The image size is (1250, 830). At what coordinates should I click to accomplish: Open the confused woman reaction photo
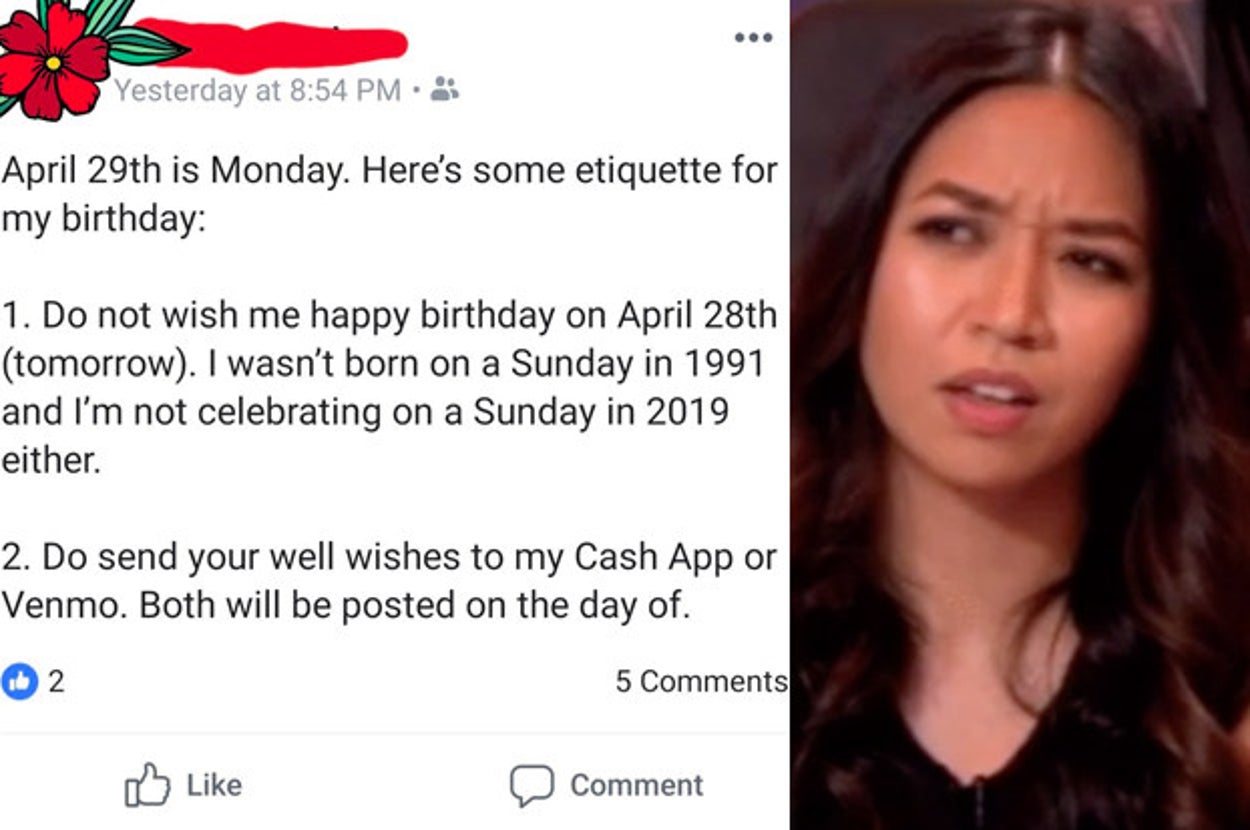[1020, 415]
